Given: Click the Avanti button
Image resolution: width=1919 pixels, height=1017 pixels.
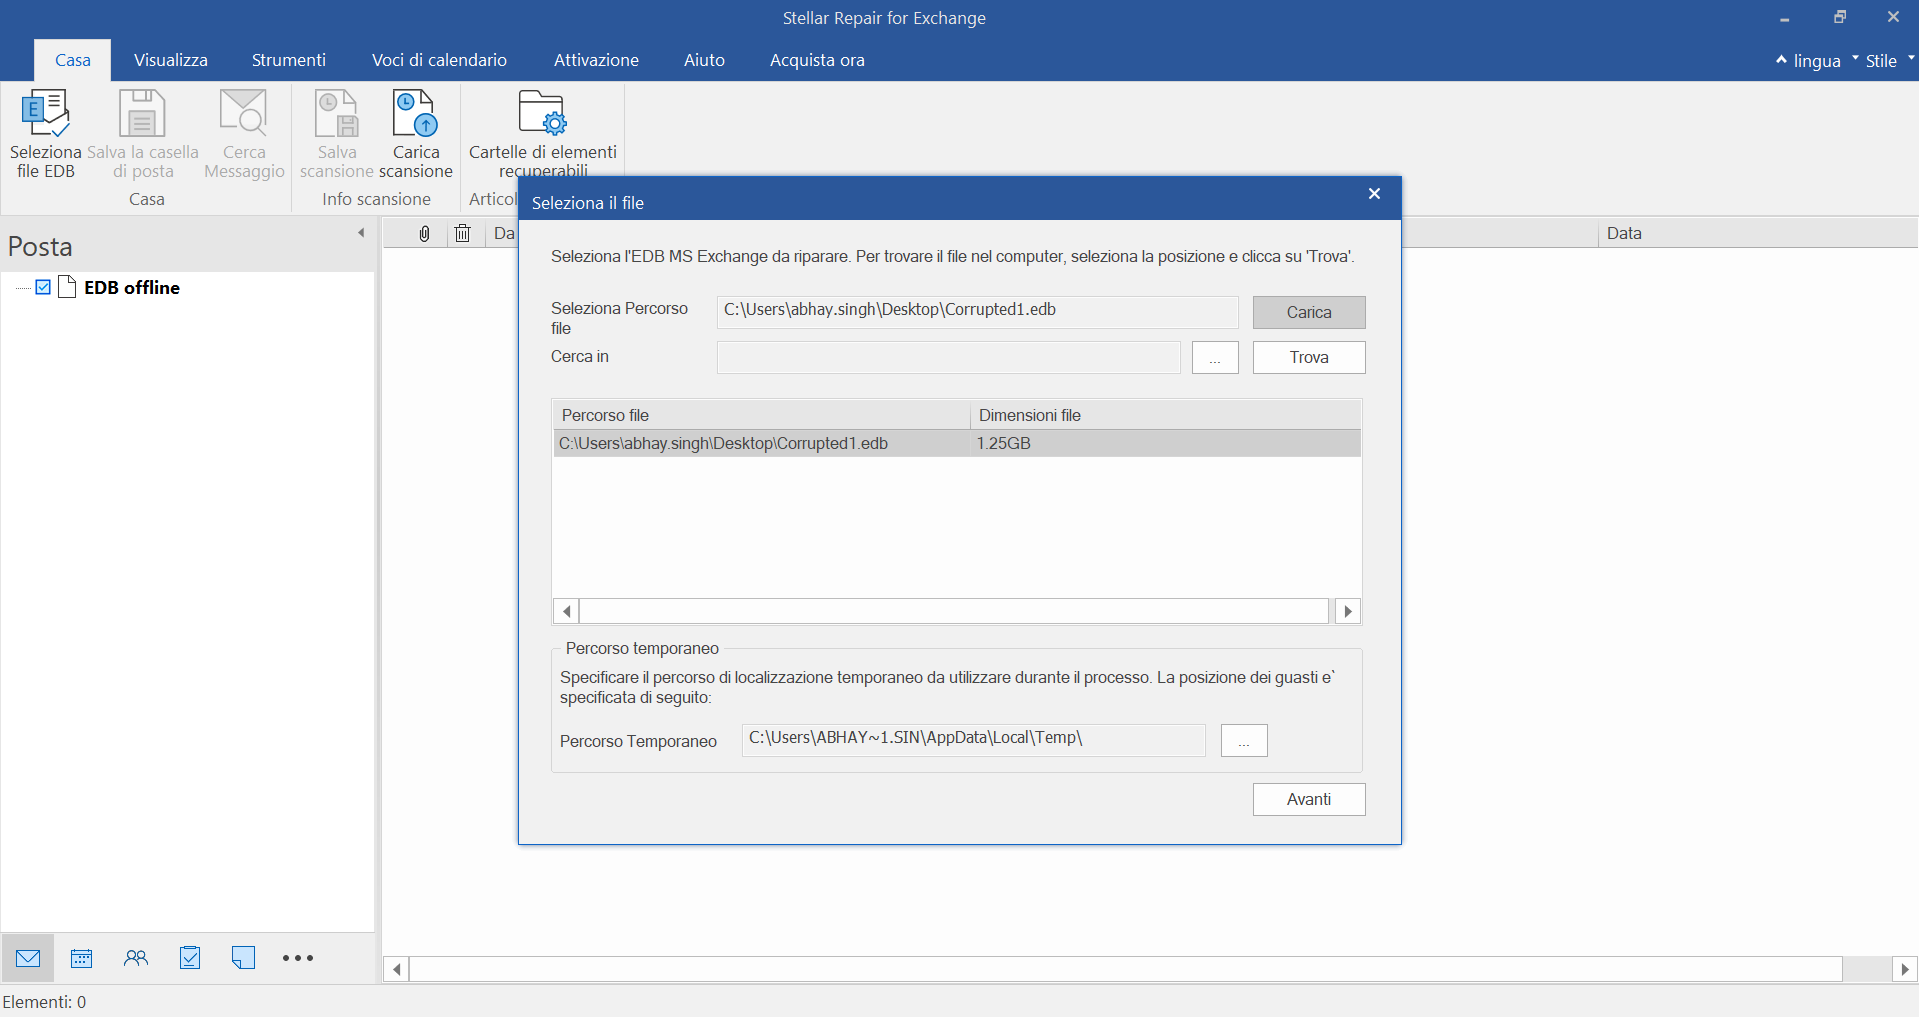Looking at the screenshot, I should pos(1309,799).
